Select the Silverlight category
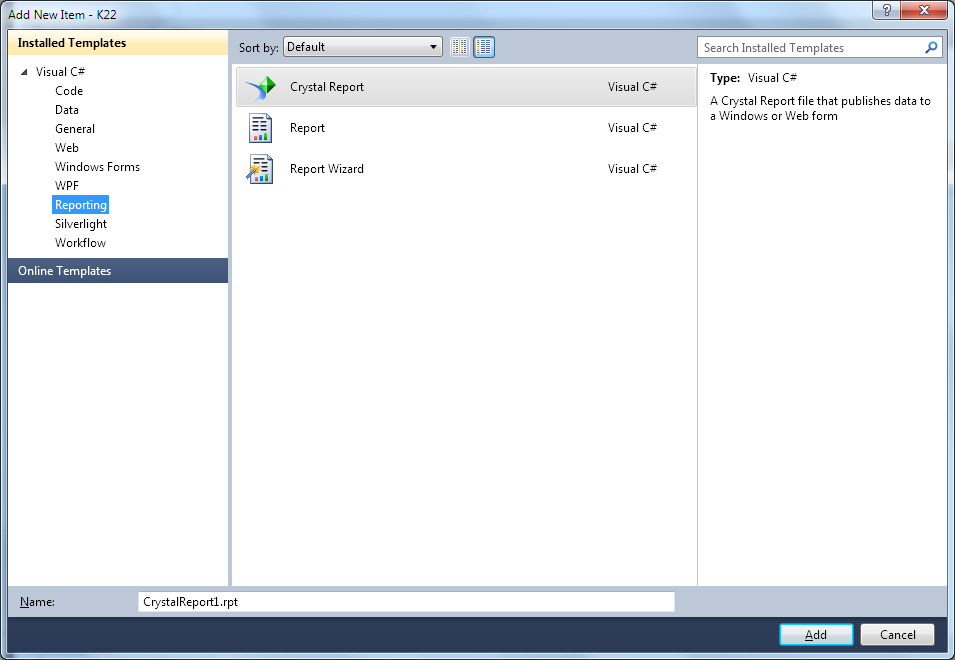Screen dimensions: 955x660 (81, 223)
